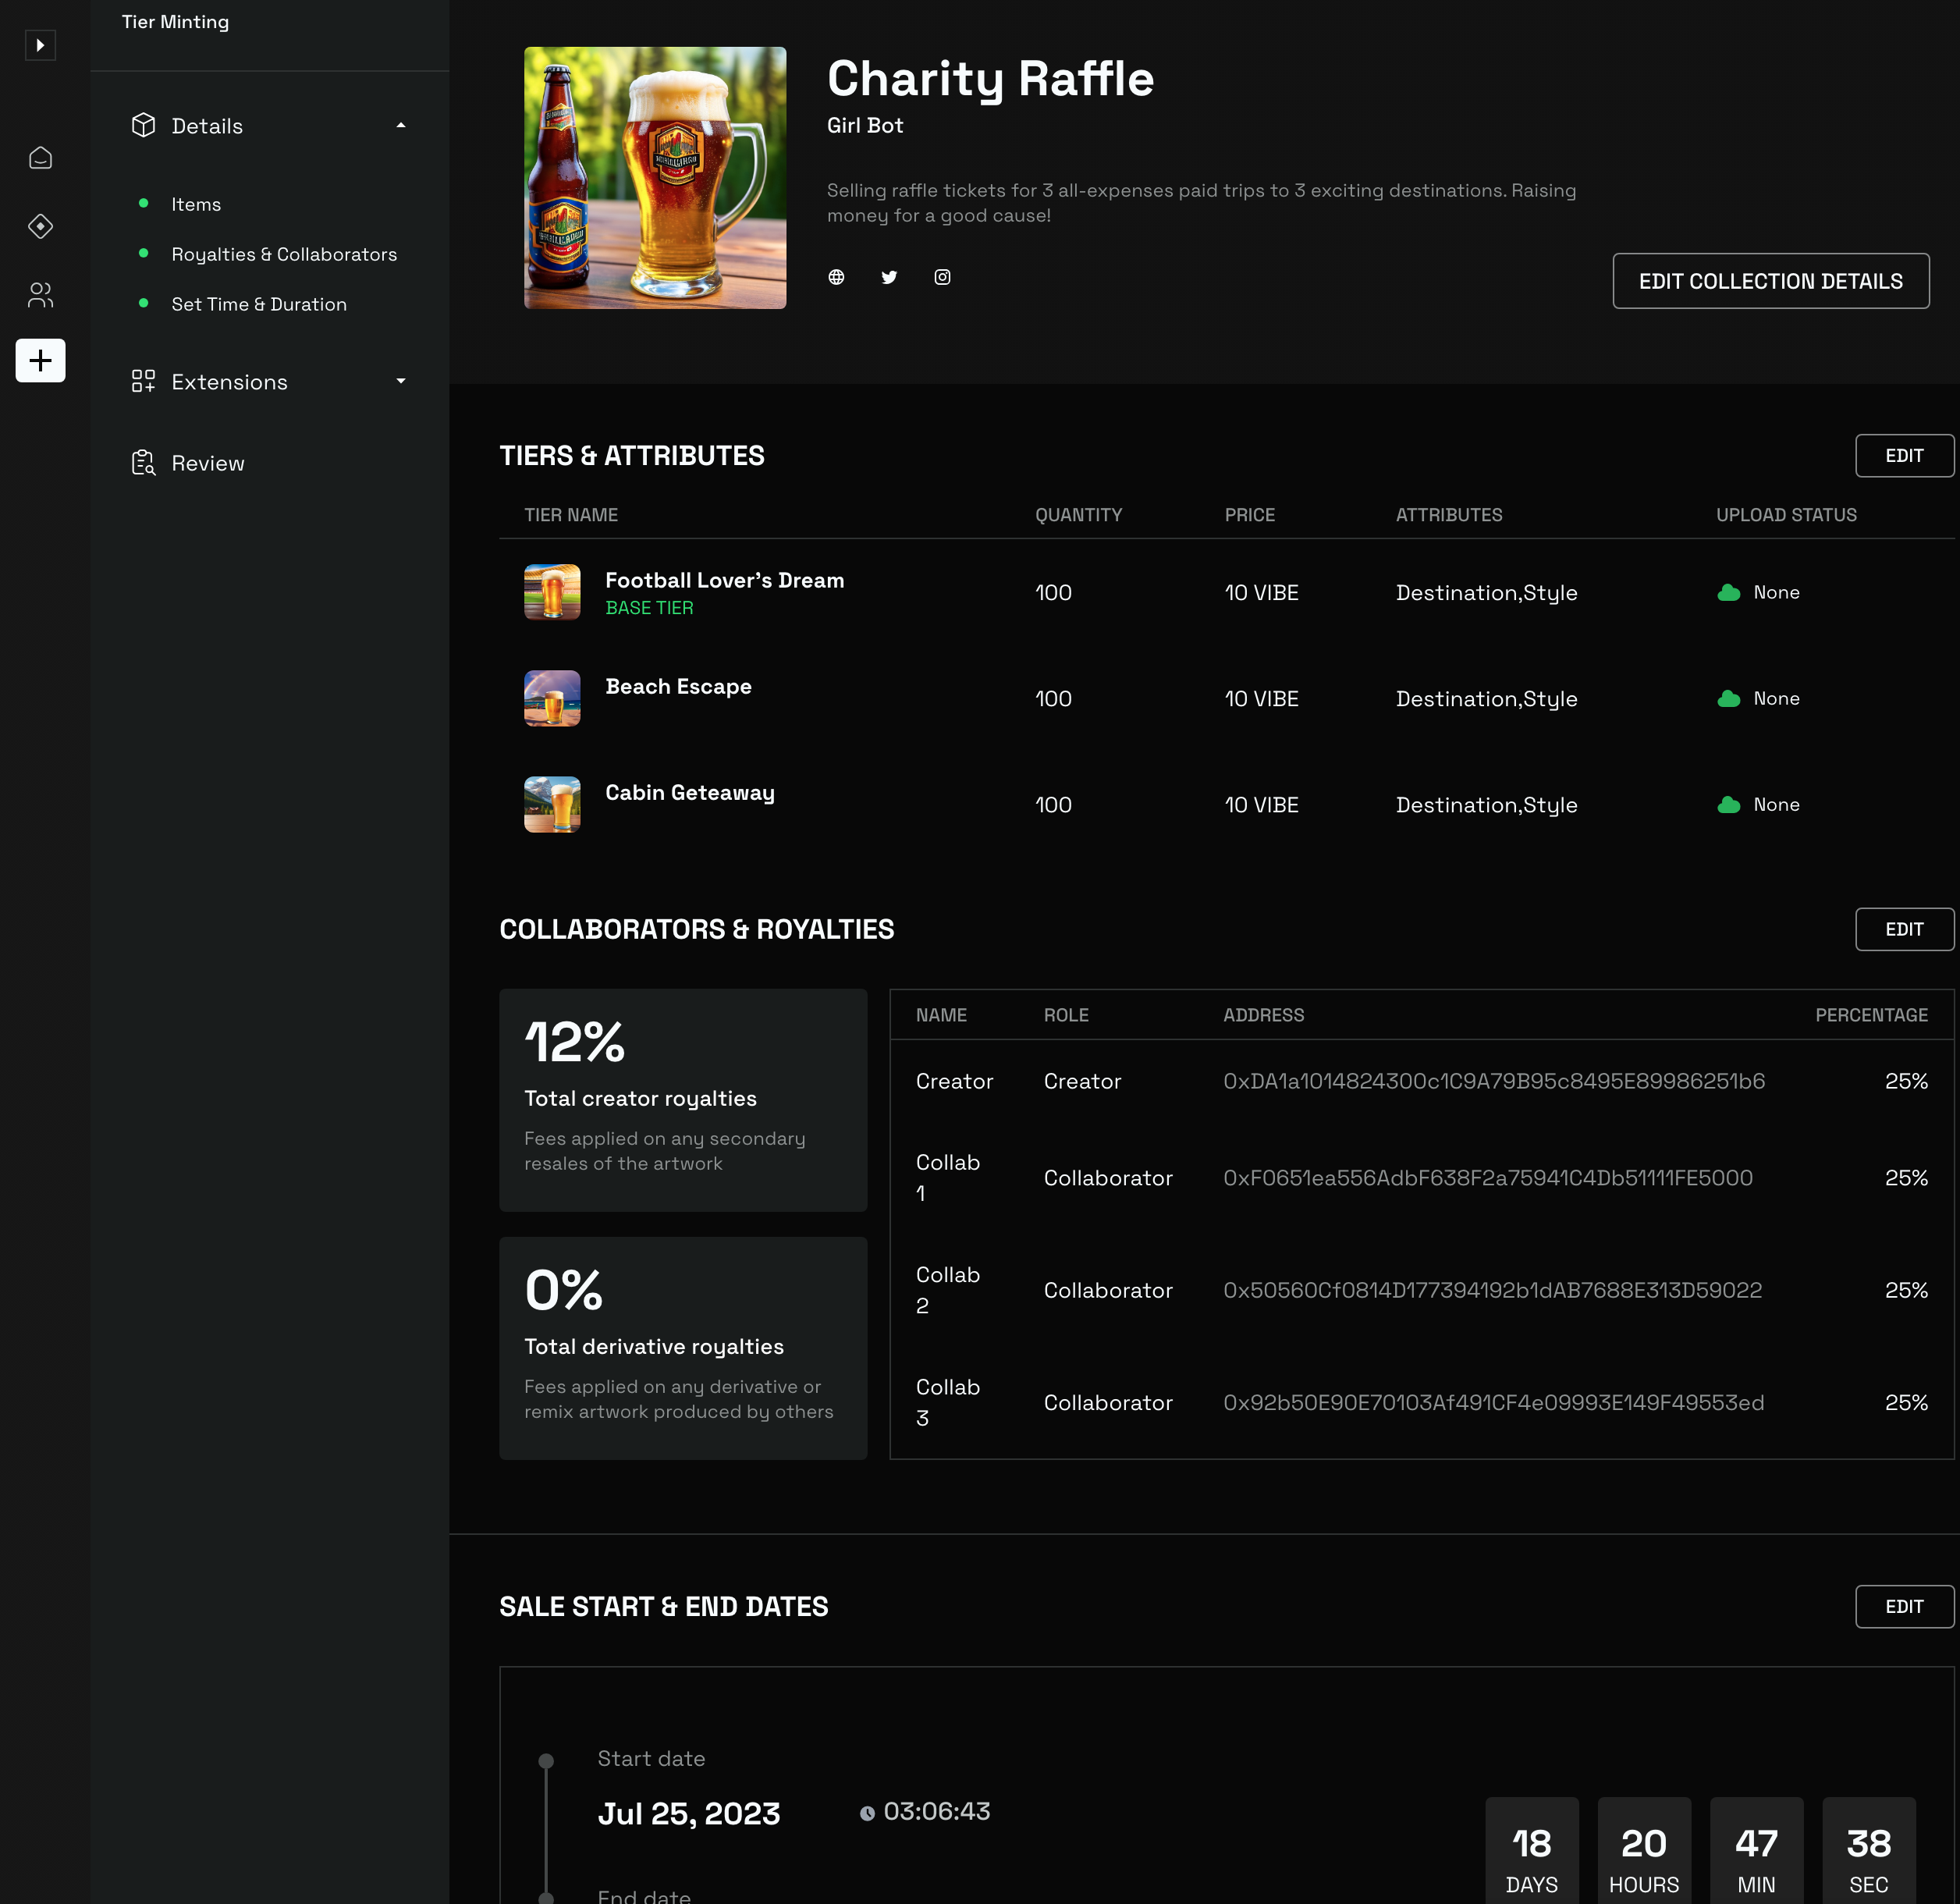Collapse the Details section arrow
Image resolution: width=1960 pixels, height=1904 pixels.
click(x=401, y=126)
